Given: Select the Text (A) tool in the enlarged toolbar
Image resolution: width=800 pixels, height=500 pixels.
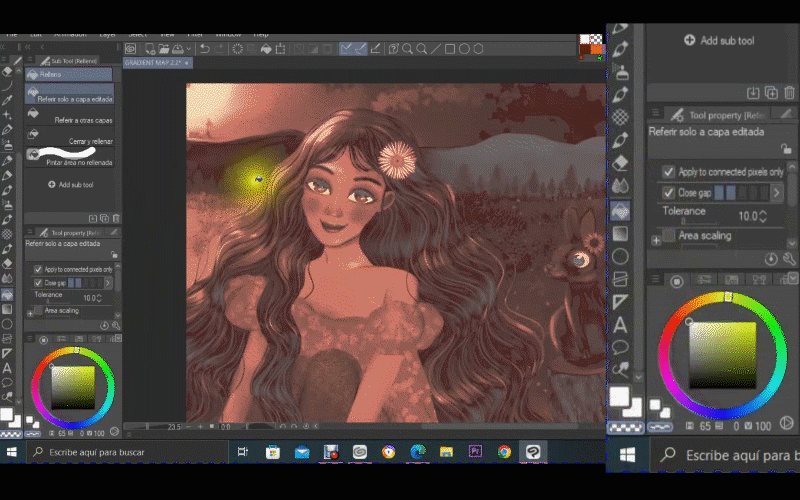Looking at the screenshot, I should click(x=620, y=324).
